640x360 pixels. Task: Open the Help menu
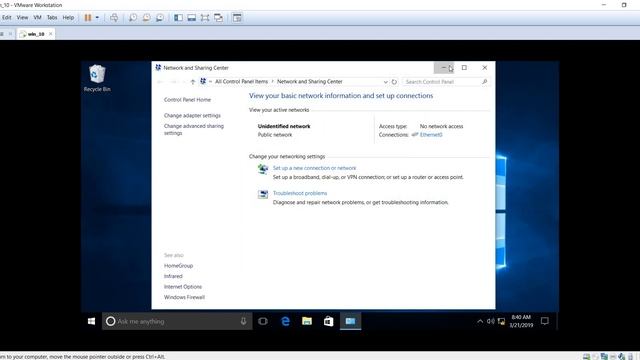[x=68, y=18]
